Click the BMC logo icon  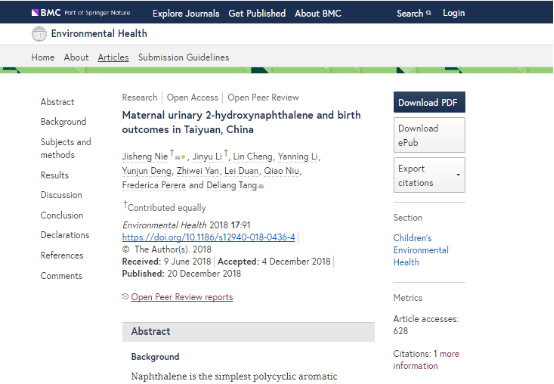(35, 13)
